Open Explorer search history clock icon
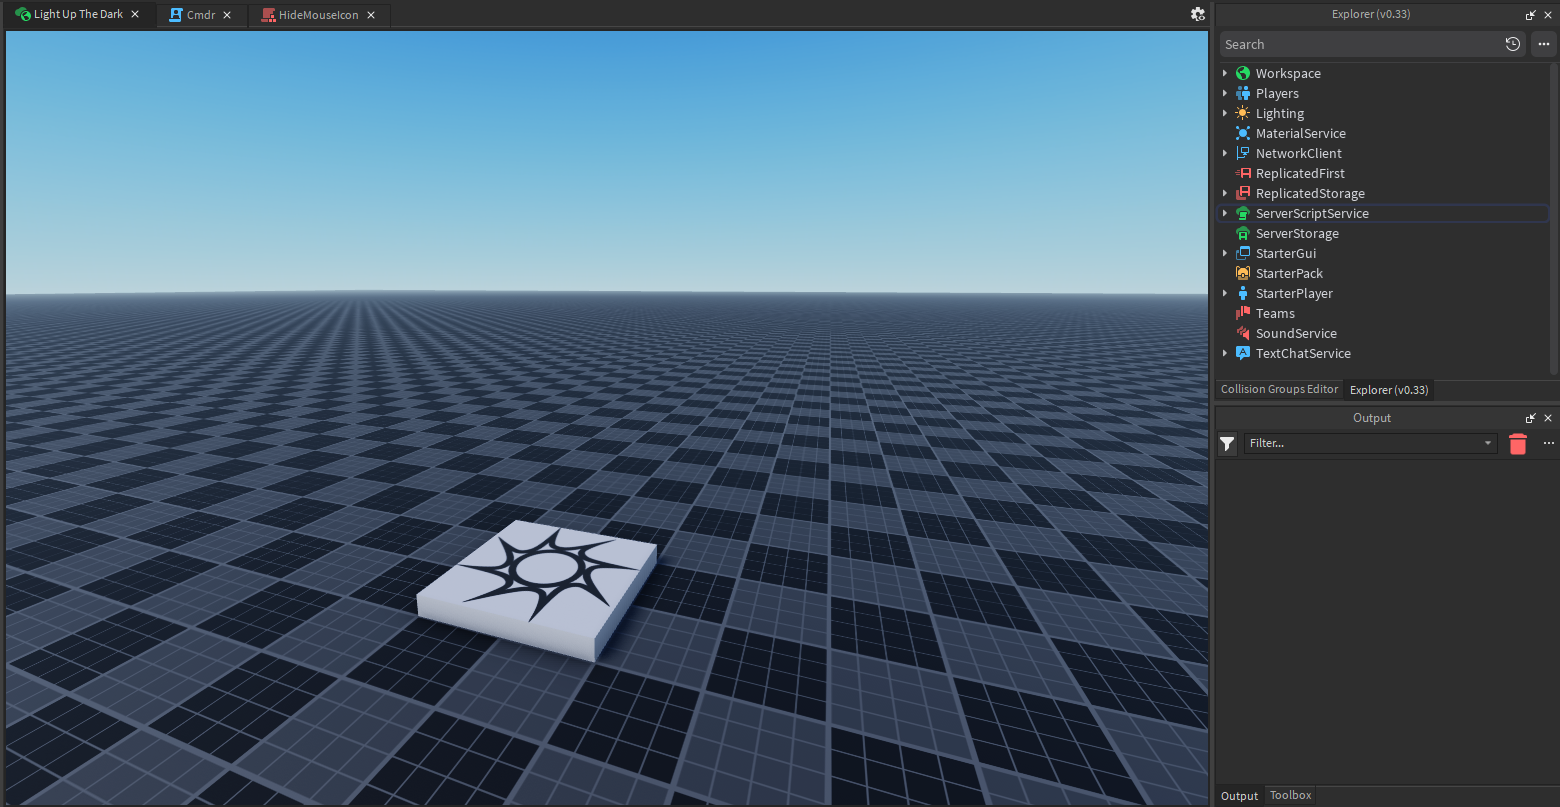This screenshot has width=1560, height=807. tap(1512, 44)
